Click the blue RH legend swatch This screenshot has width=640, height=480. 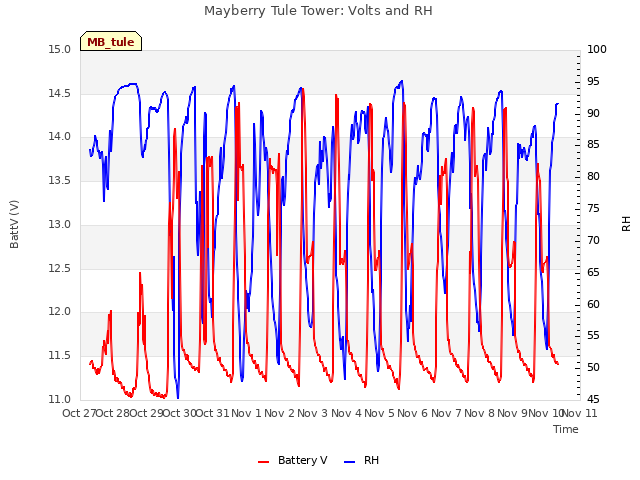350,462
